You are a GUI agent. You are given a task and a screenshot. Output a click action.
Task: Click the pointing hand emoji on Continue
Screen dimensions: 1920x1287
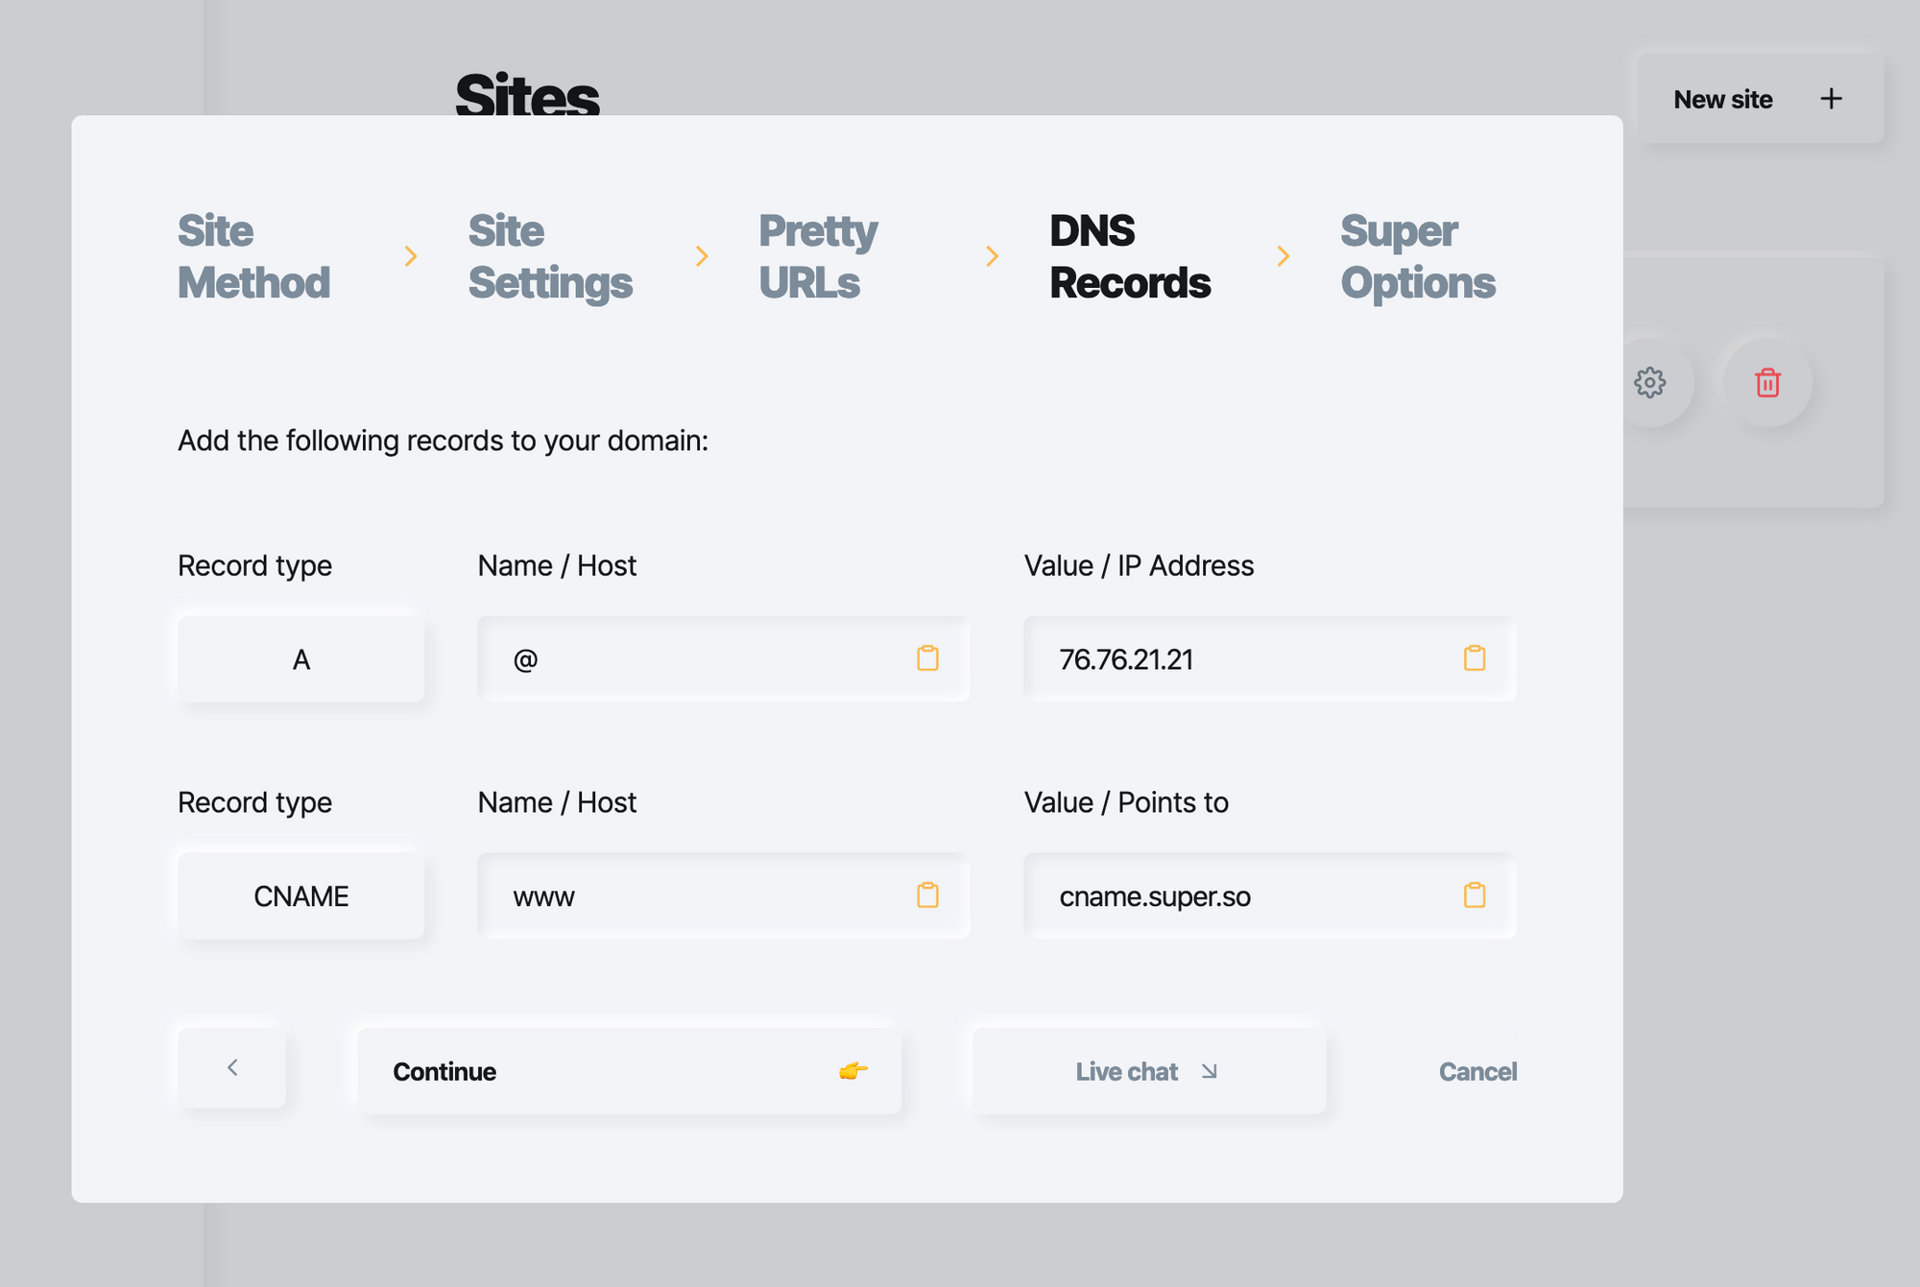(x=853, y=1071)
